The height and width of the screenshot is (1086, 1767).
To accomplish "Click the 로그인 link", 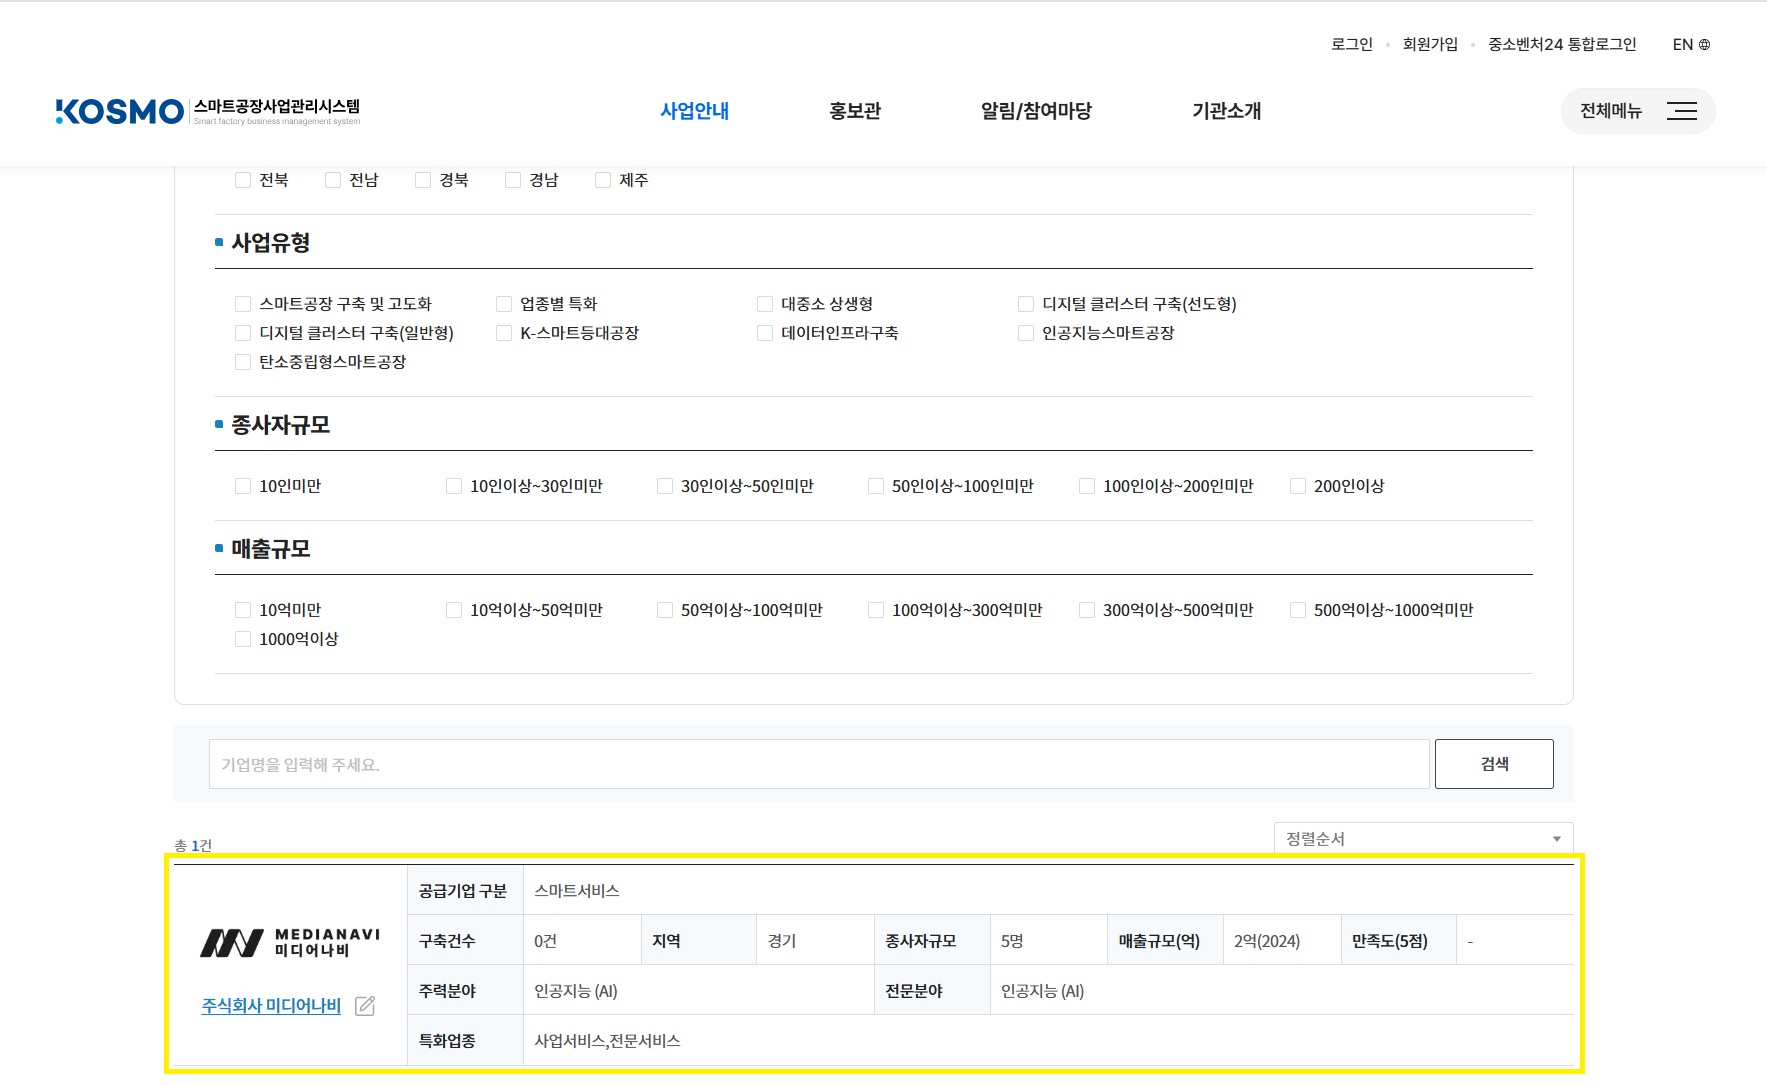I will click(x=1351, y=45).
